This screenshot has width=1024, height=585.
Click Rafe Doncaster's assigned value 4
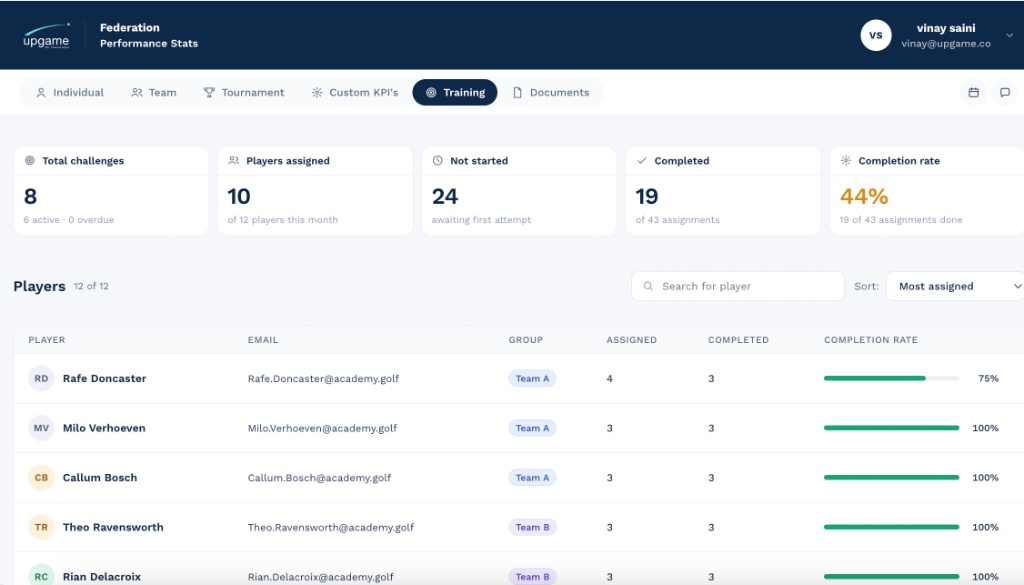pos(609,379)
